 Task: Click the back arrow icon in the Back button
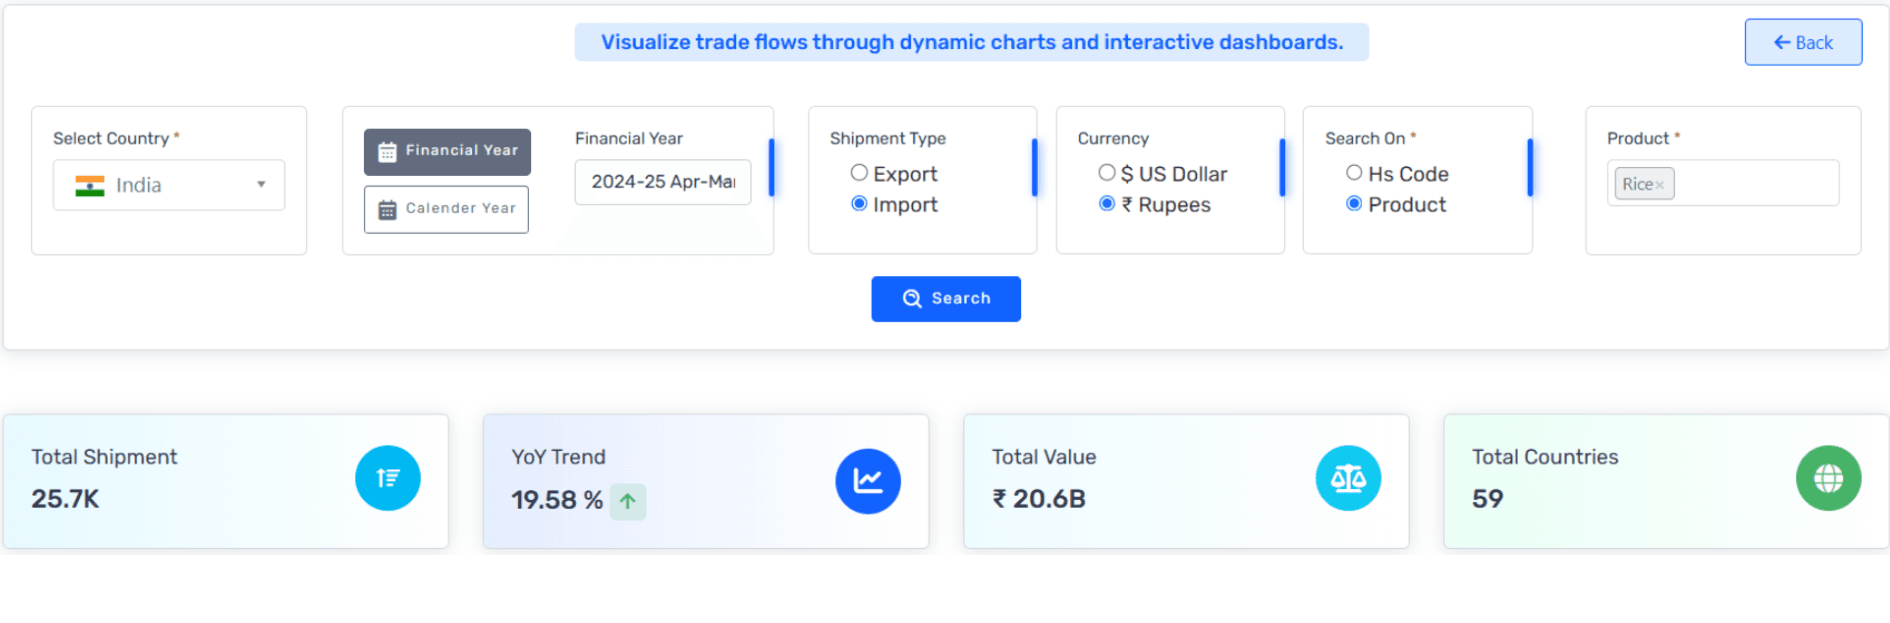pos(1781,42)
